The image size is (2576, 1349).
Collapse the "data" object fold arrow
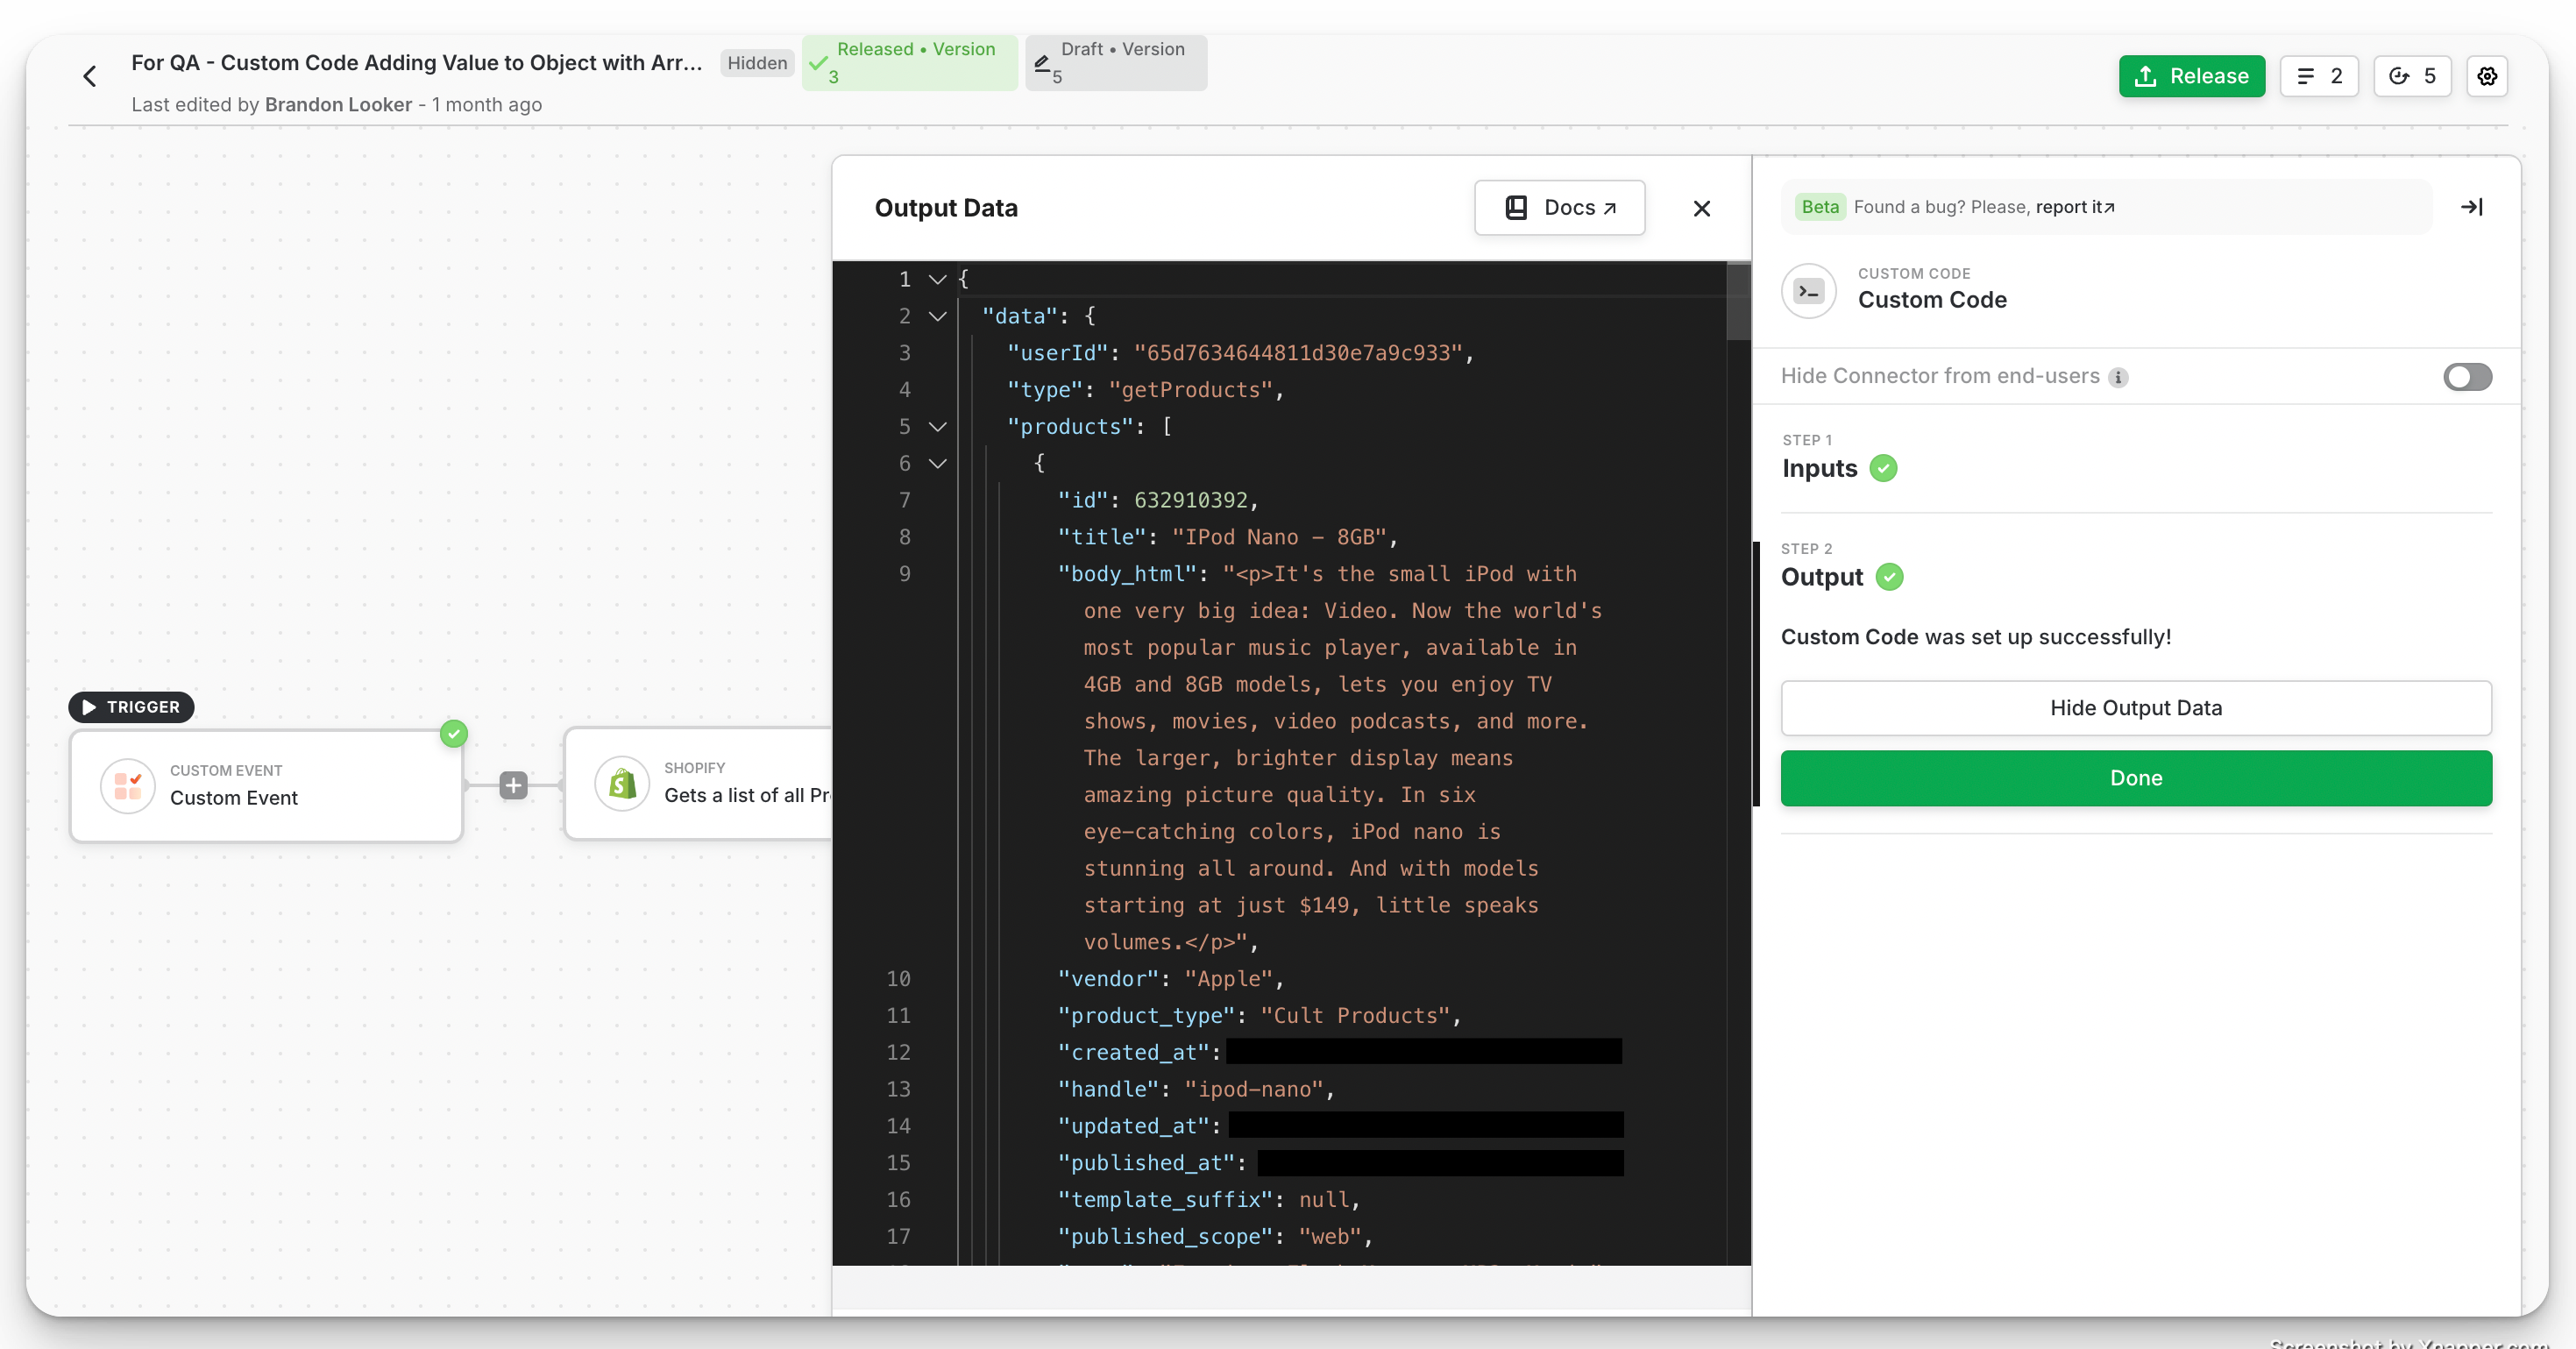pyautogui.click(x=937, y=316)
